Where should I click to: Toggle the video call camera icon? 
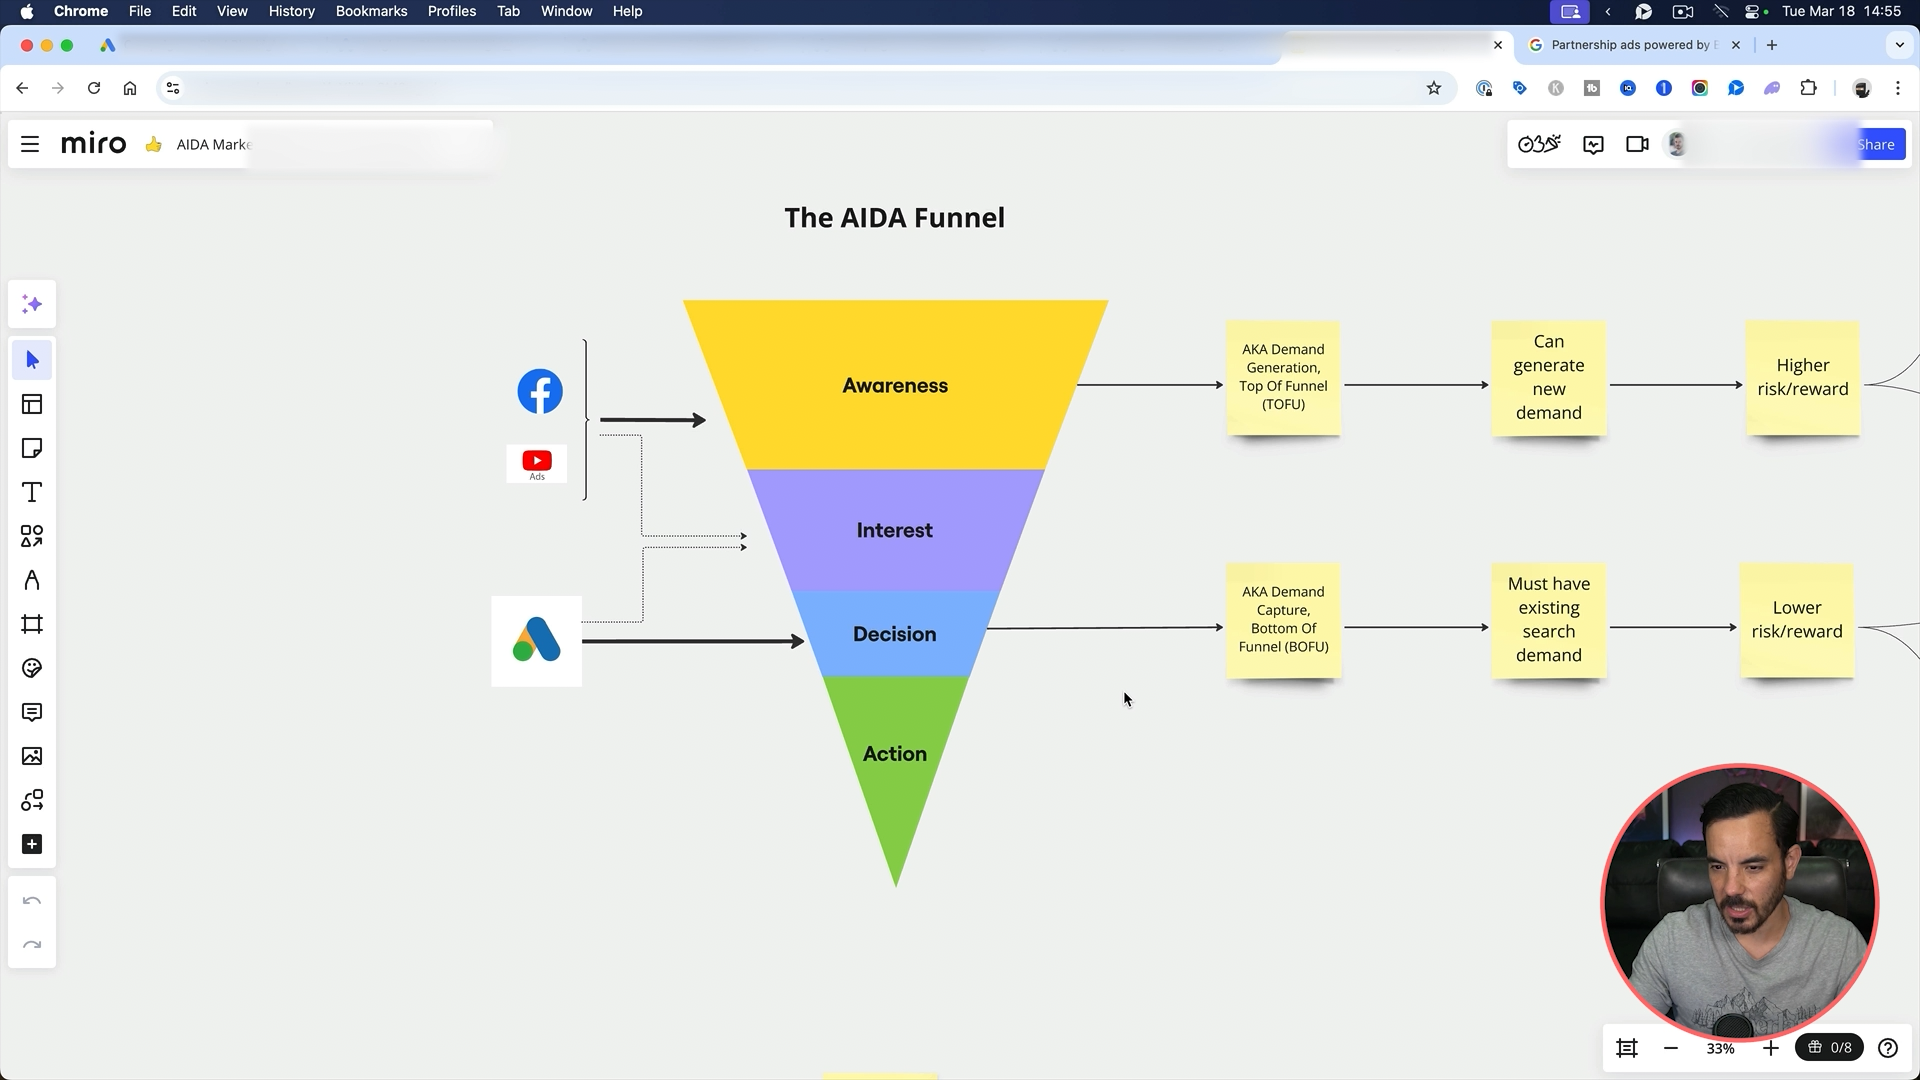(x=1637, y=144)
